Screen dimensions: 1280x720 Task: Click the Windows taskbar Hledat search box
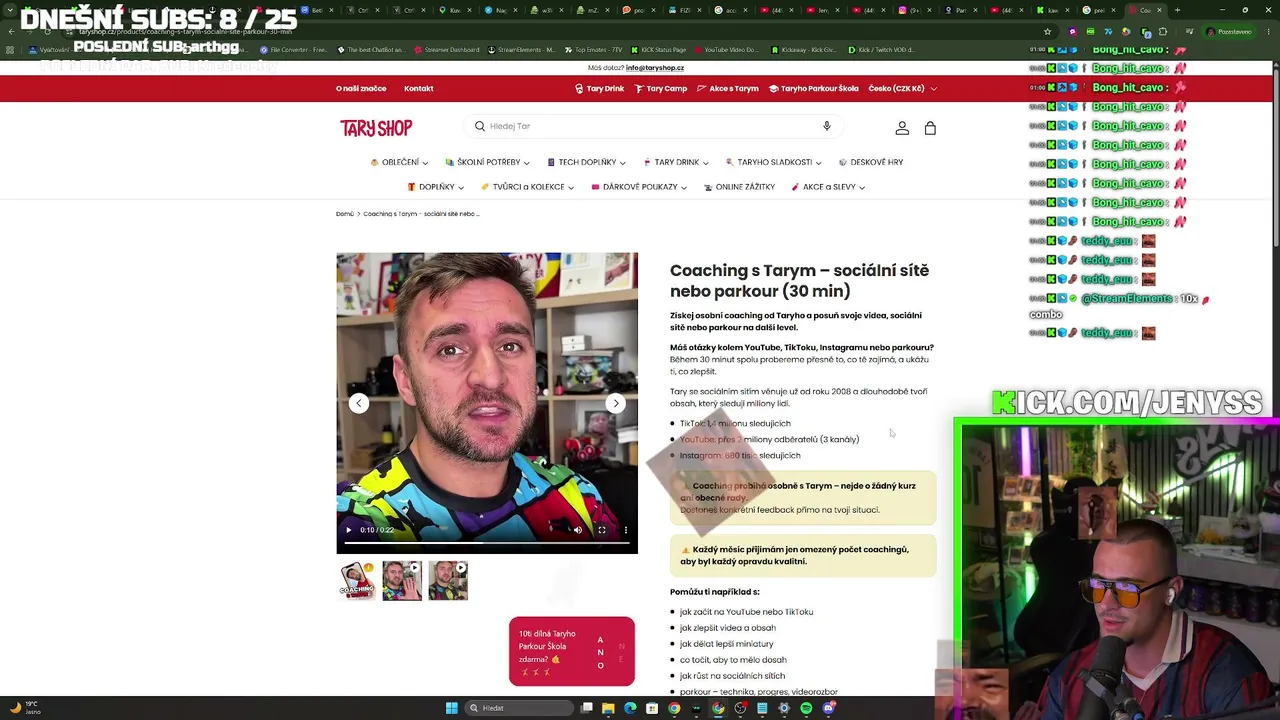pos(520,708)
